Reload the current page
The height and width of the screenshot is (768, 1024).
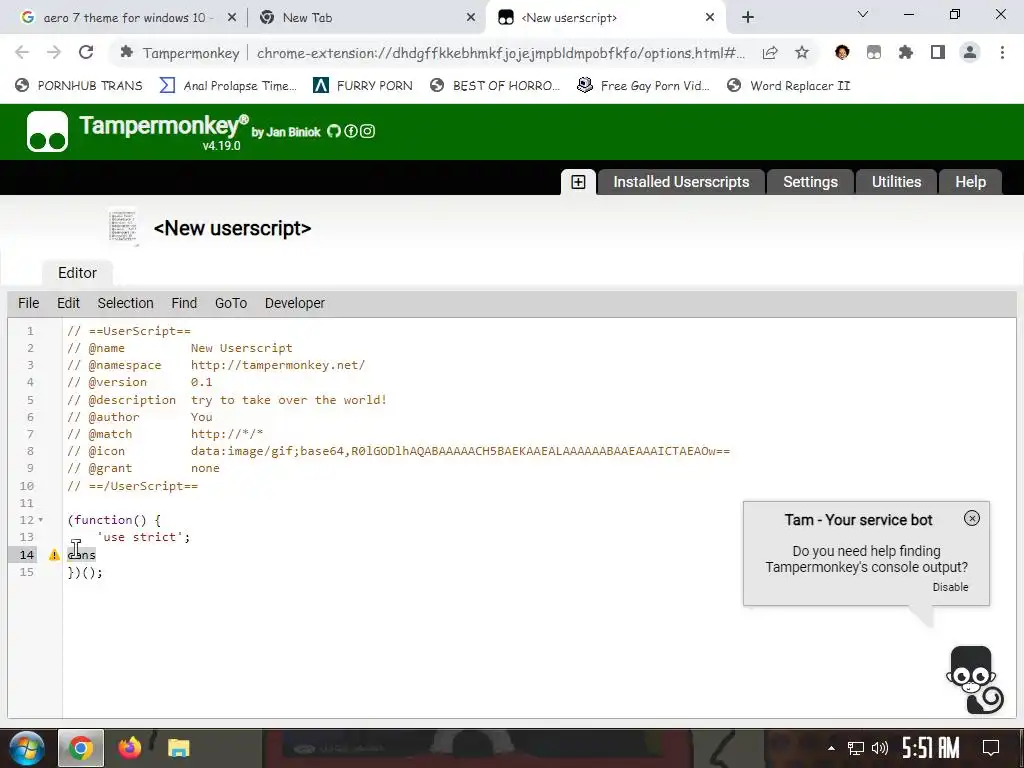tap(86, 52)
